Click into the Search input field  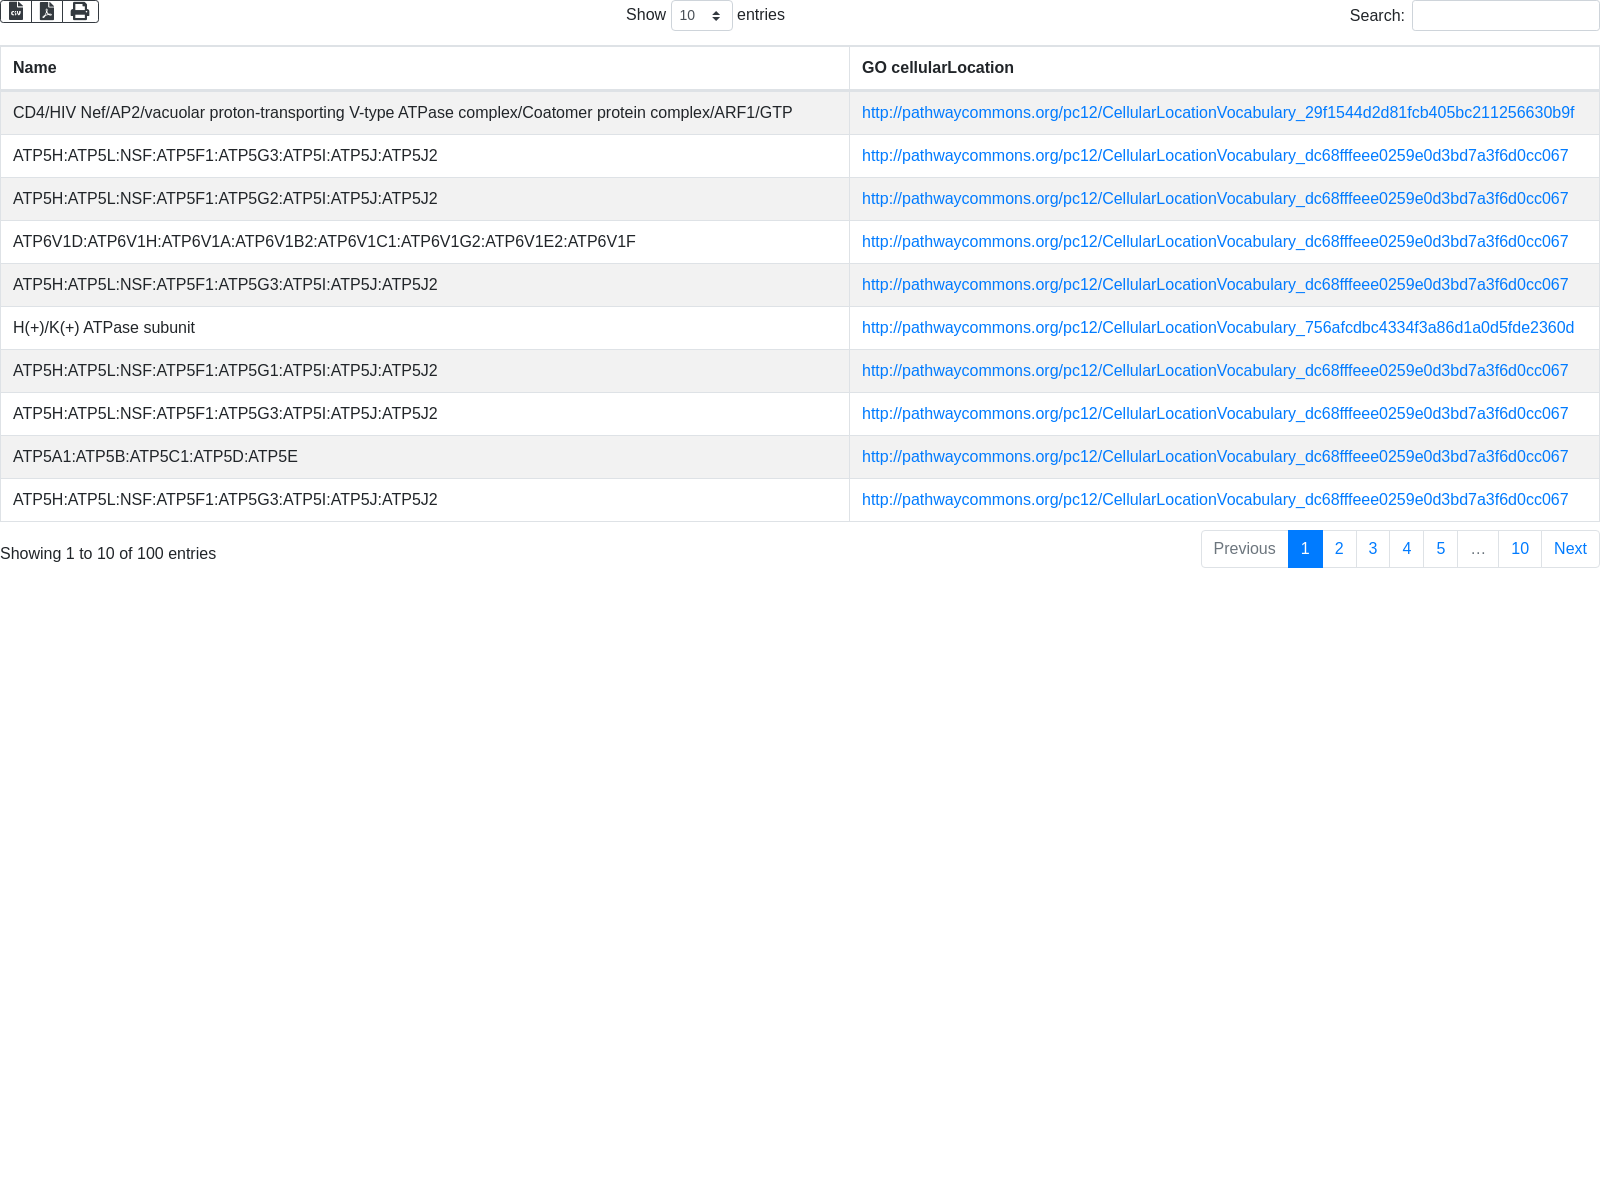point(1505,15)
